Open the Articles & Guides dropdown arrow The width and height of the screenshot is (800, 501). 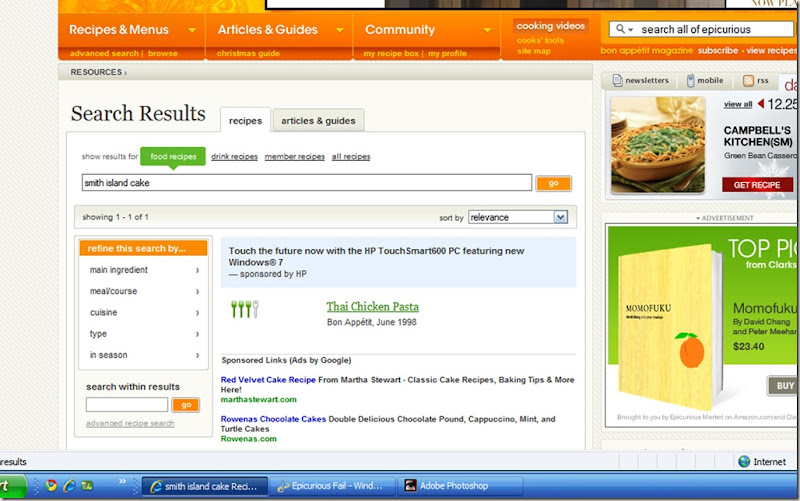tap(339, 30)
